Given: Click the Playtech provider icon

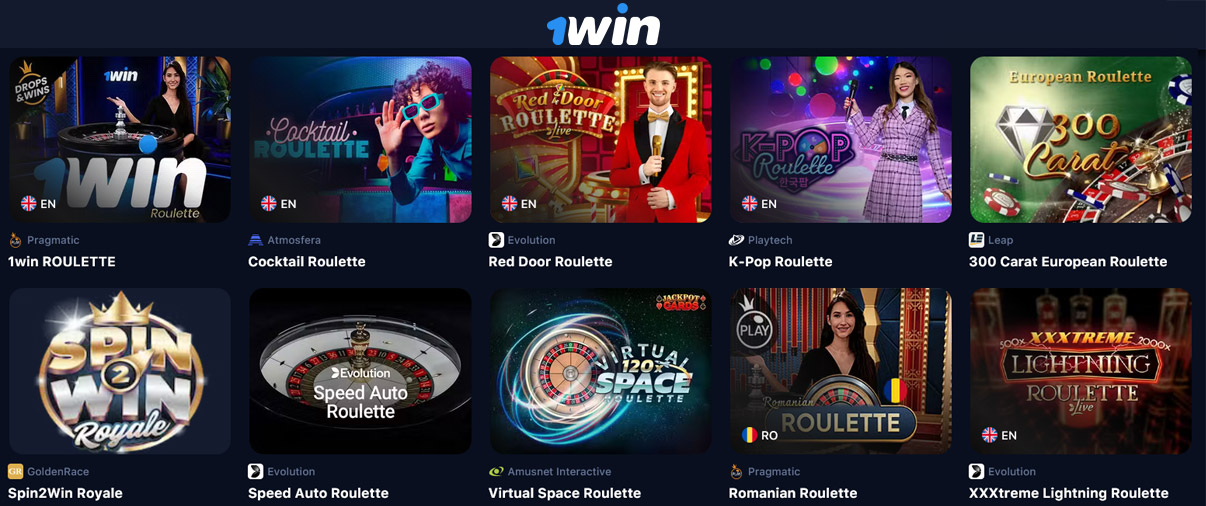Looking at the screenshot, I should (736, 240).
